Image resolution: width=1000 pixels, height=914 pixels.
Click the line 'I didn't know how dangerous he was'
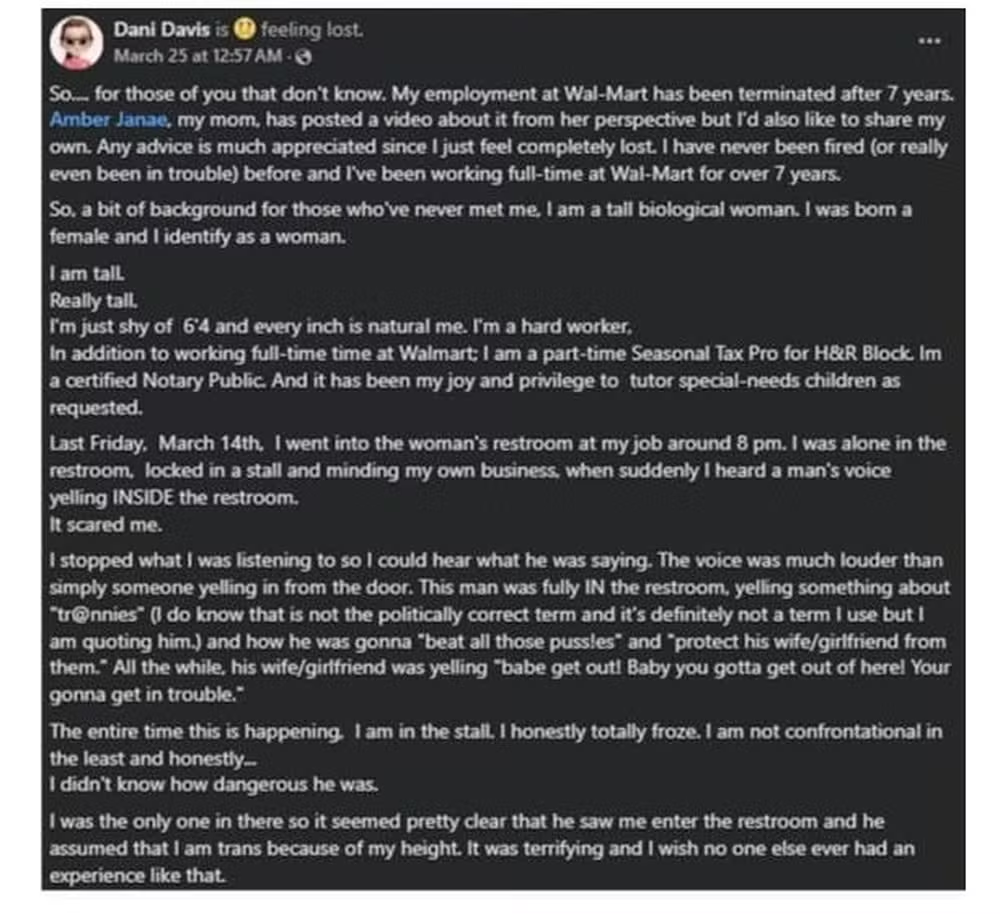(x=214, y=785)
